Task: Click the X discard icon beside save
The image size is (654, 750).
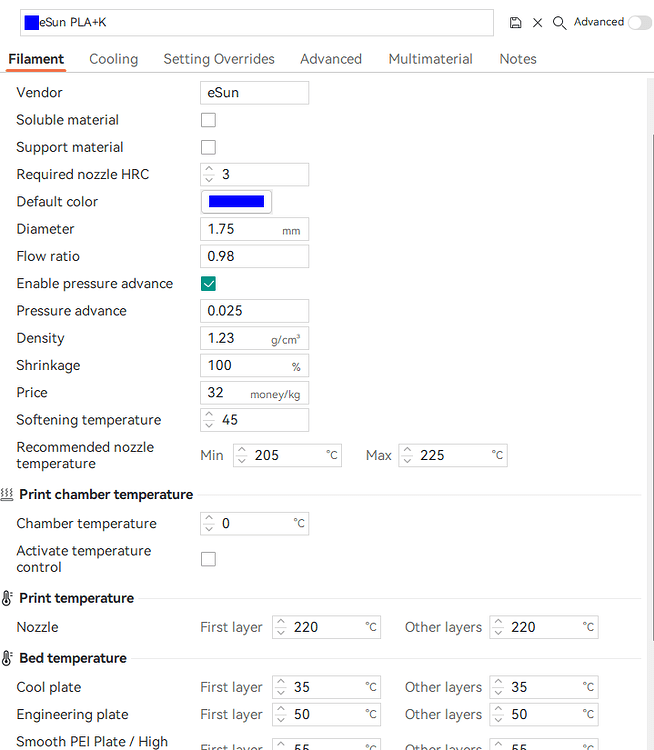Action: 537,22
